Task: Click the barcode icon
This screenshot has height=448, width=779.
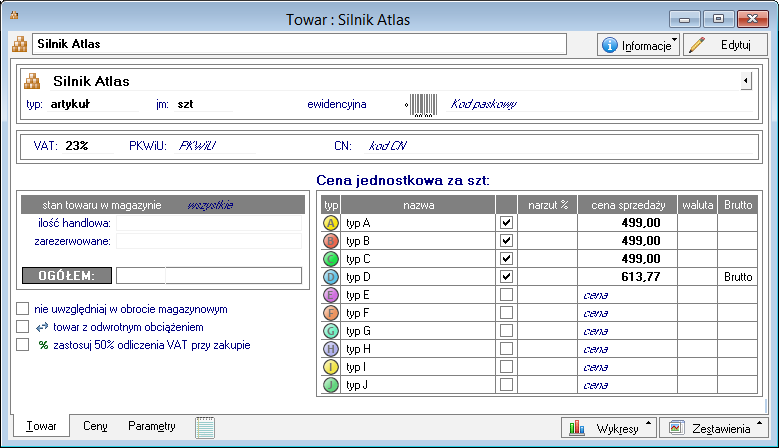Action: click(x=423, y=105)
